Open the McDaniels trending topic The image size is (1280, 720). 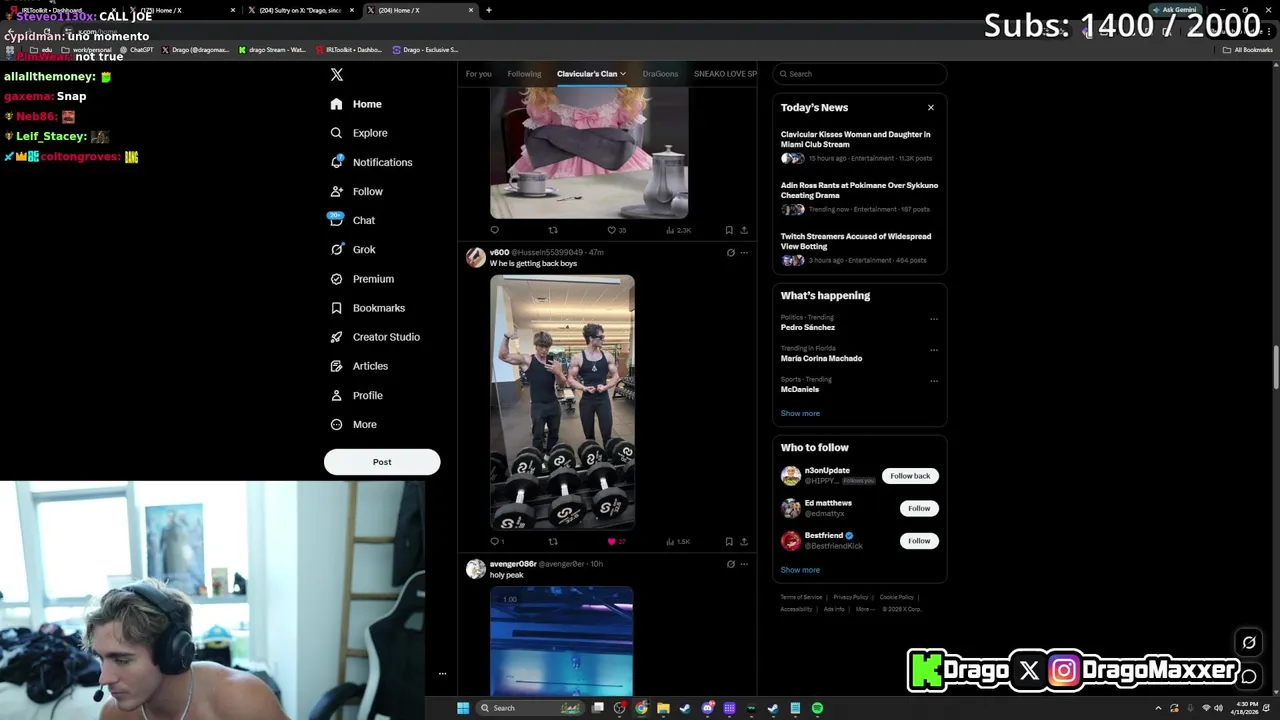[800, 389]
